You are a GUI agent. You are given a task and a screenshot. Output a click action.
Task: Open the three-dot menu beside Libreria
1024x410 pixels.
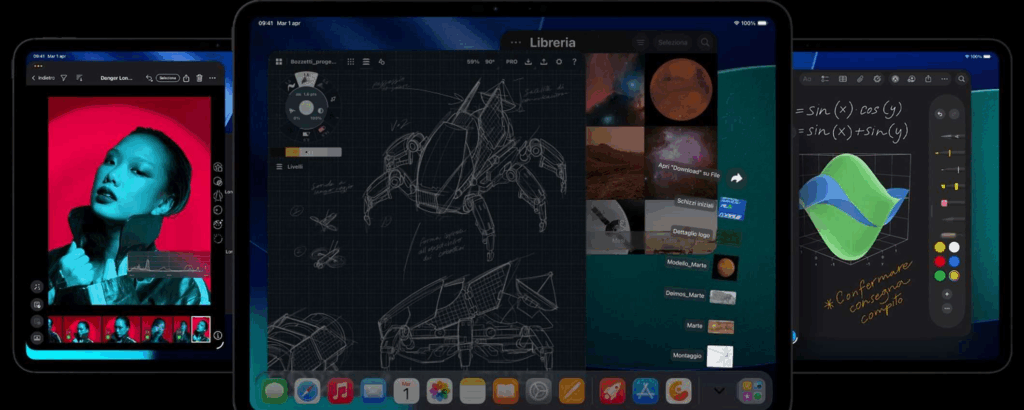coord(515,43)
